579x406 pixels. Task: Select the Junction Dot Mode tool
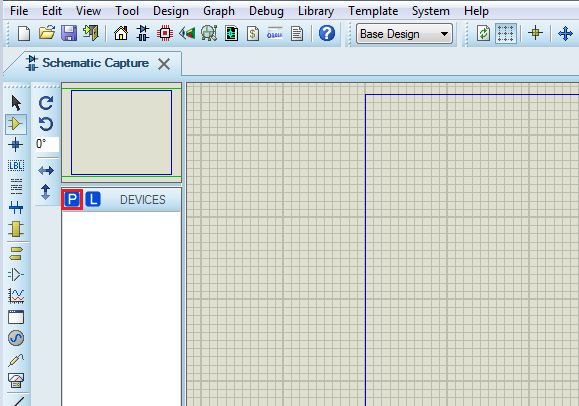[x=16, y=145]
